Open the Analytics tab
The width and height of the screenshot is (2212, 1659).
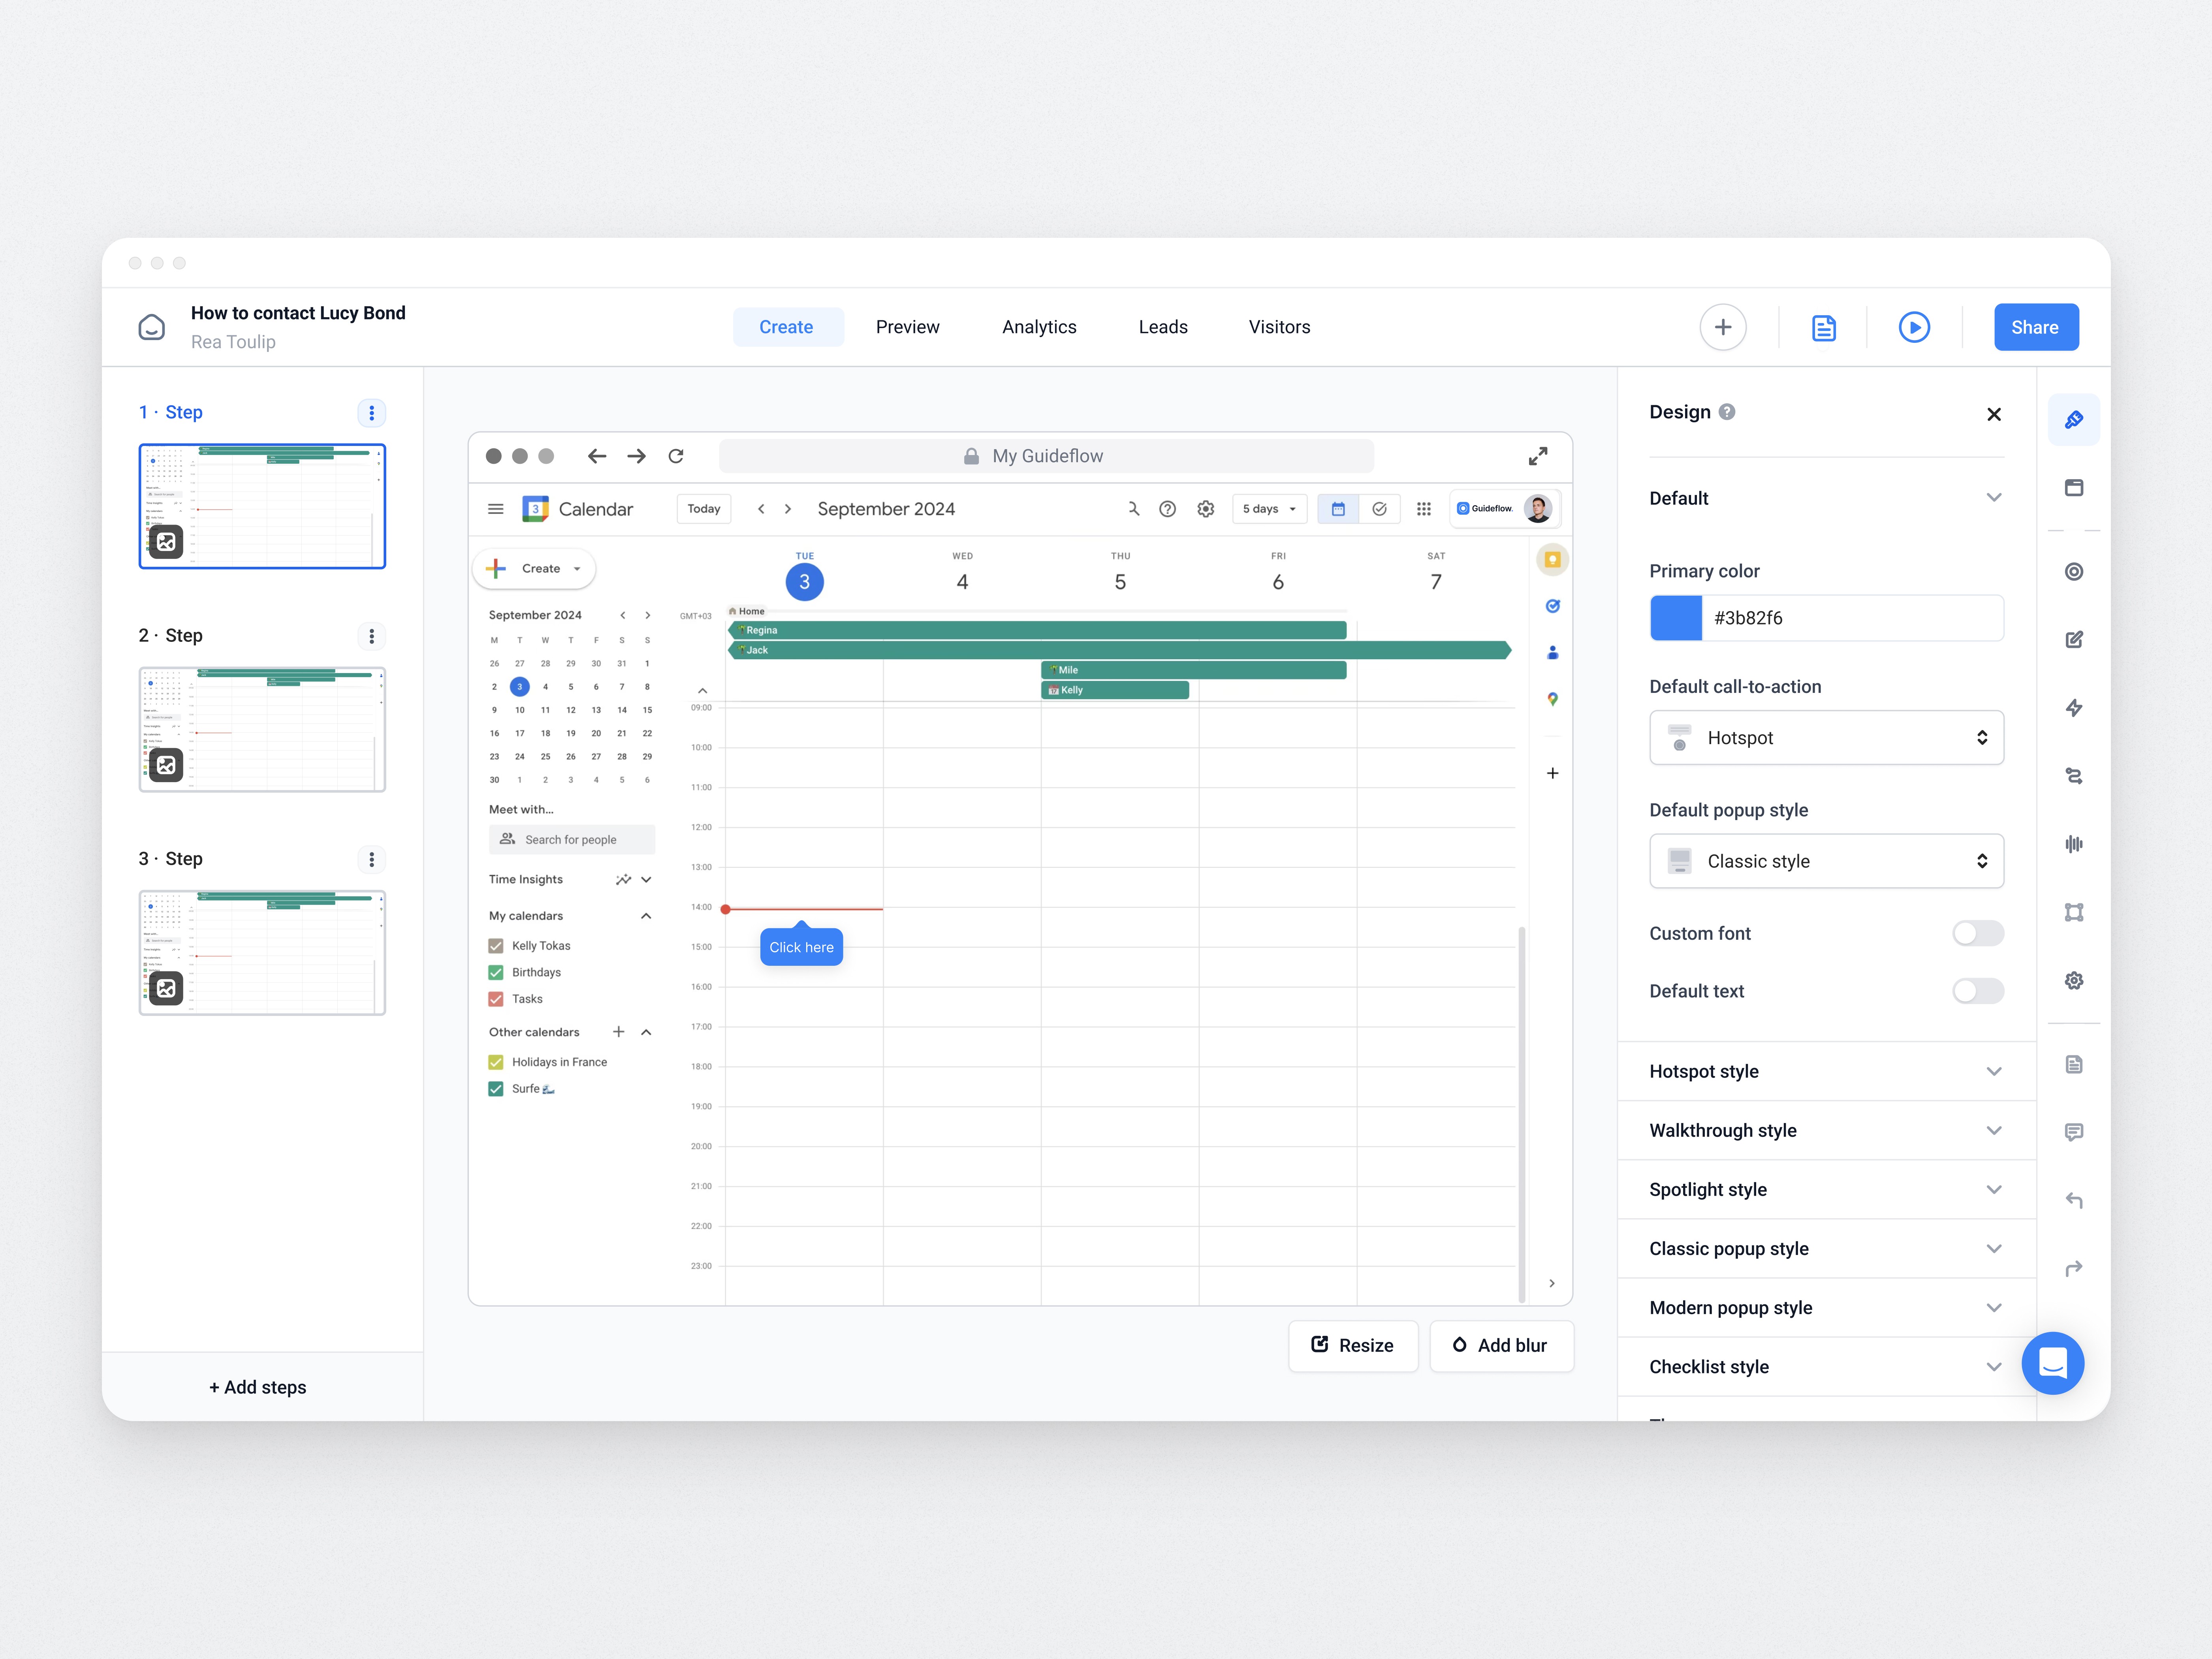pos(1039,327)
